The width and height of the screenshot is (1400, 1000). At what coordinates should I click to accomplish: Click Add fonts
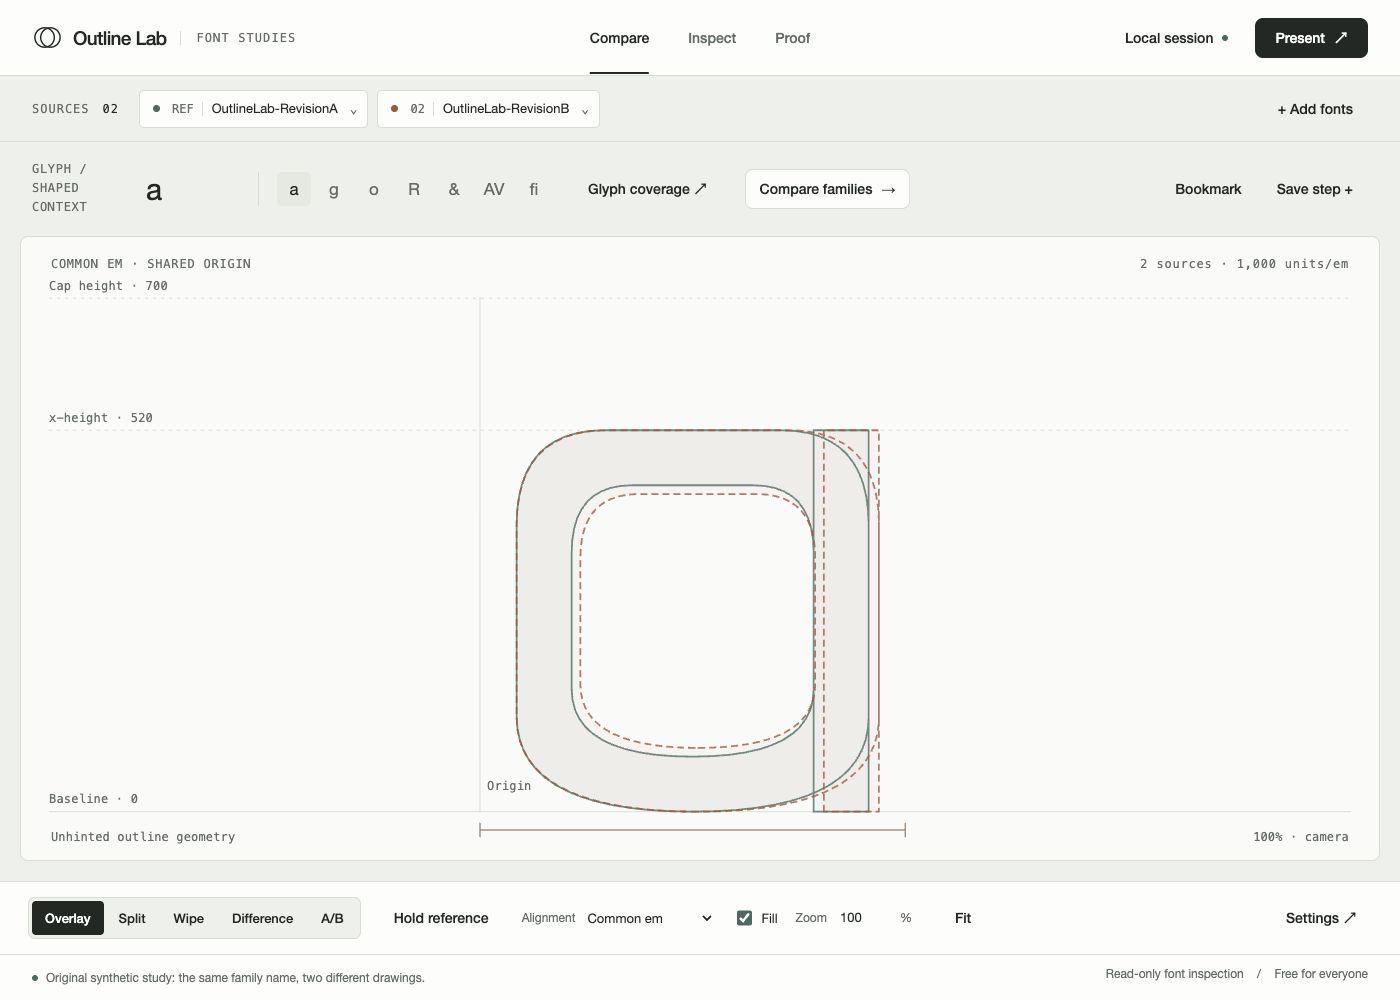coord(1315,109)
